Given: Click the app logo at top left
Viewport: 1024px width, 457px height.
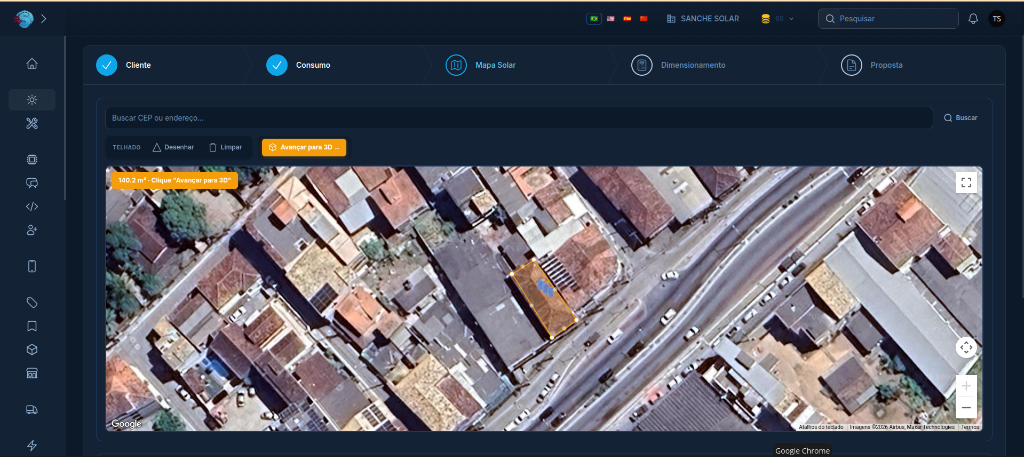Looking at the screenshot, I should [x=24, y=19].
